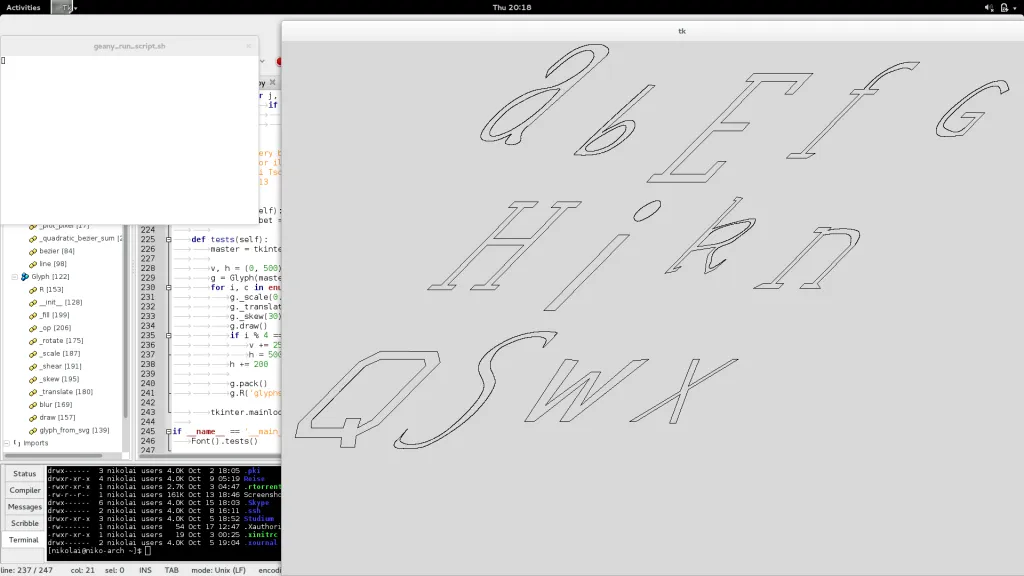
Task: Click the method icon beside _fill [199]
Action: click(33, 315)
